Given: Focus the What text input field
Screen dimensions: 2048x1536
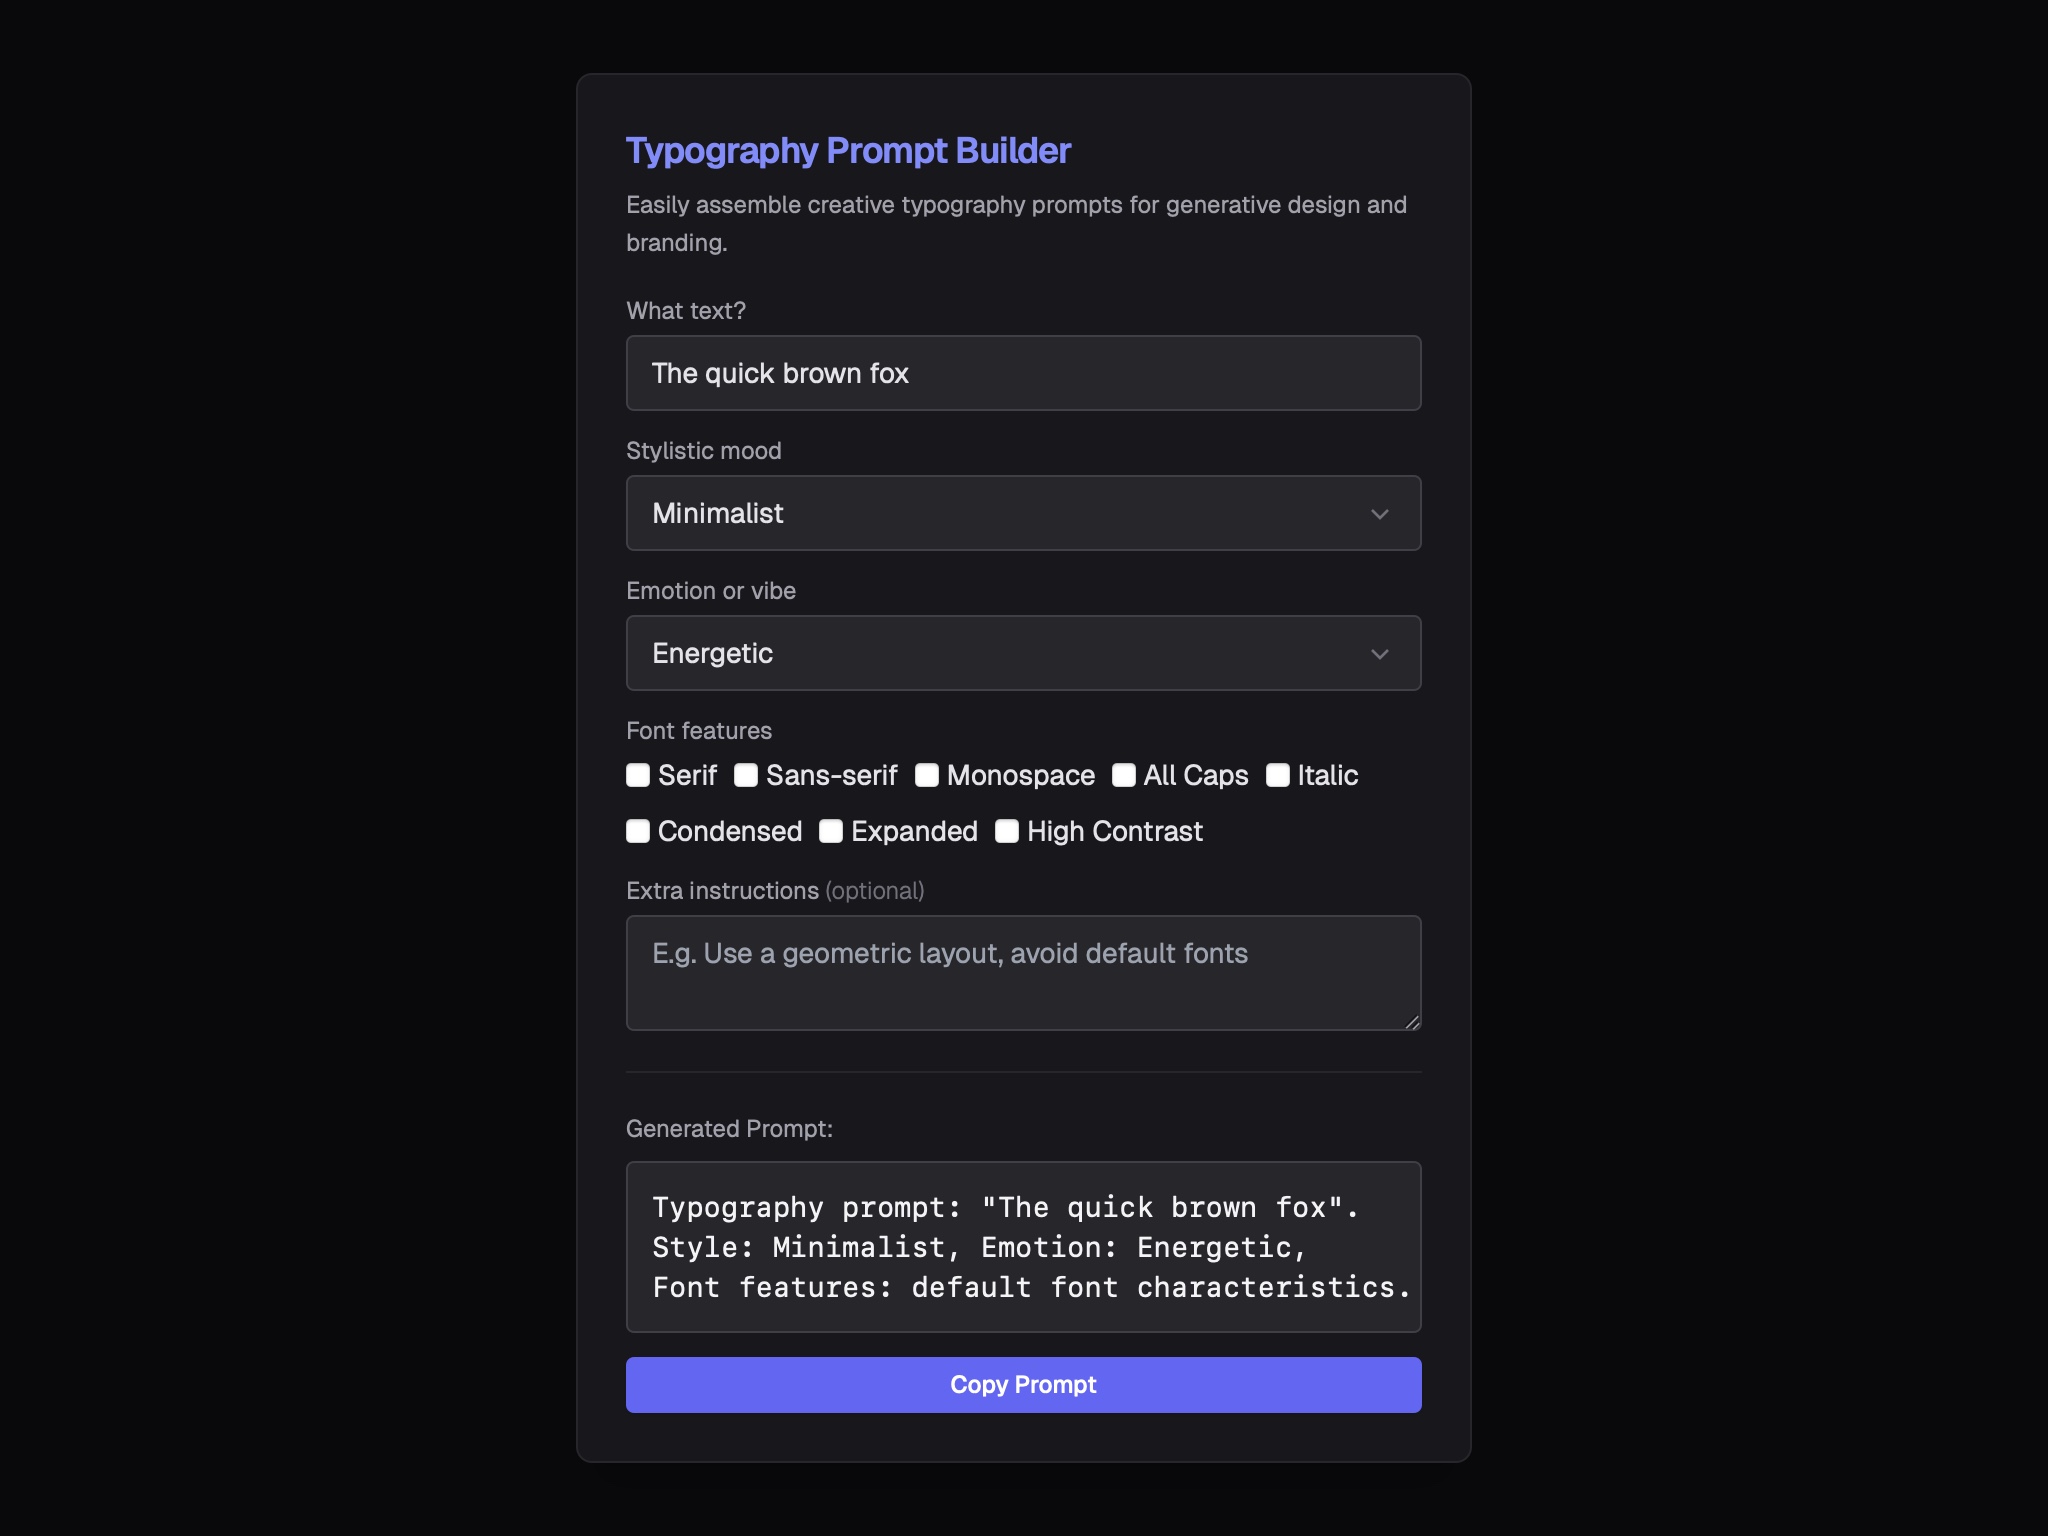Looking at the screenshot, I should [1023, 372].
